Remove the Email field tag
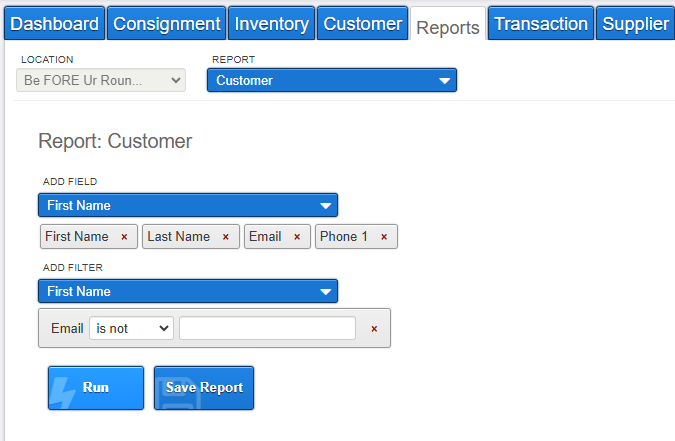The image size is (675, 441). [297, 237]
